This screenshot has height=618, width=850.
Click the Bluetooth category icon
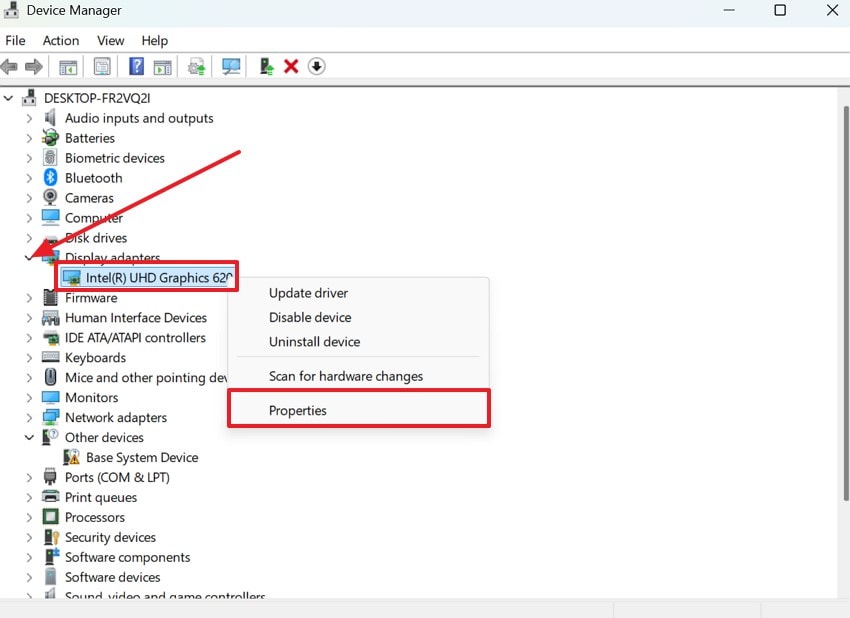coord(50,178)
